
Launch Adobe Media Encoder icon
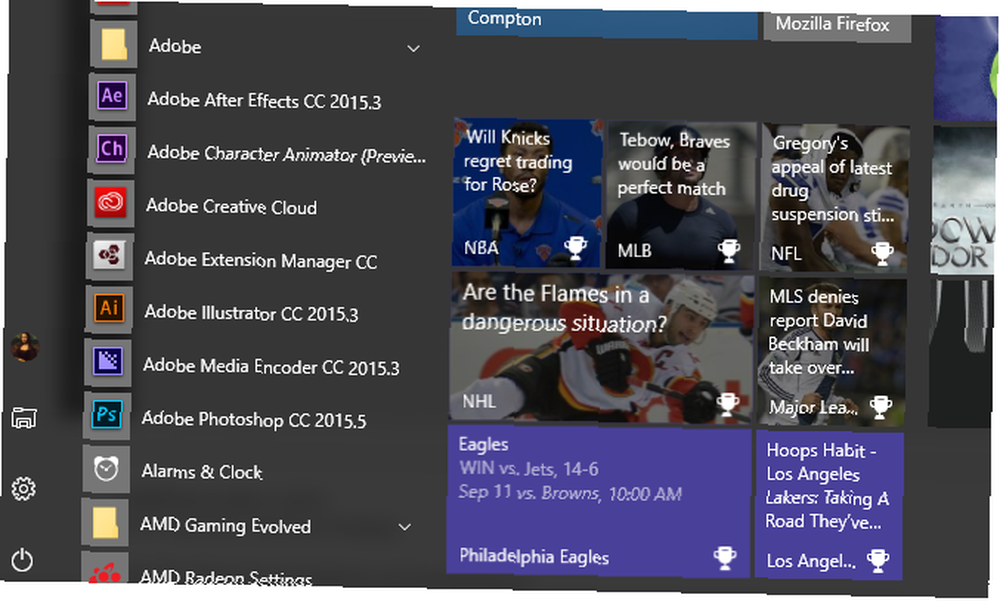[107, 362]
